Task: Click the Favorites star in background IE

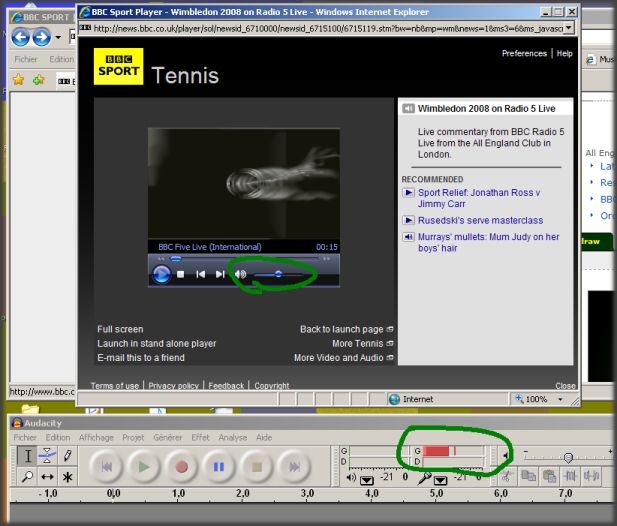Action: (x=18, y=80)
